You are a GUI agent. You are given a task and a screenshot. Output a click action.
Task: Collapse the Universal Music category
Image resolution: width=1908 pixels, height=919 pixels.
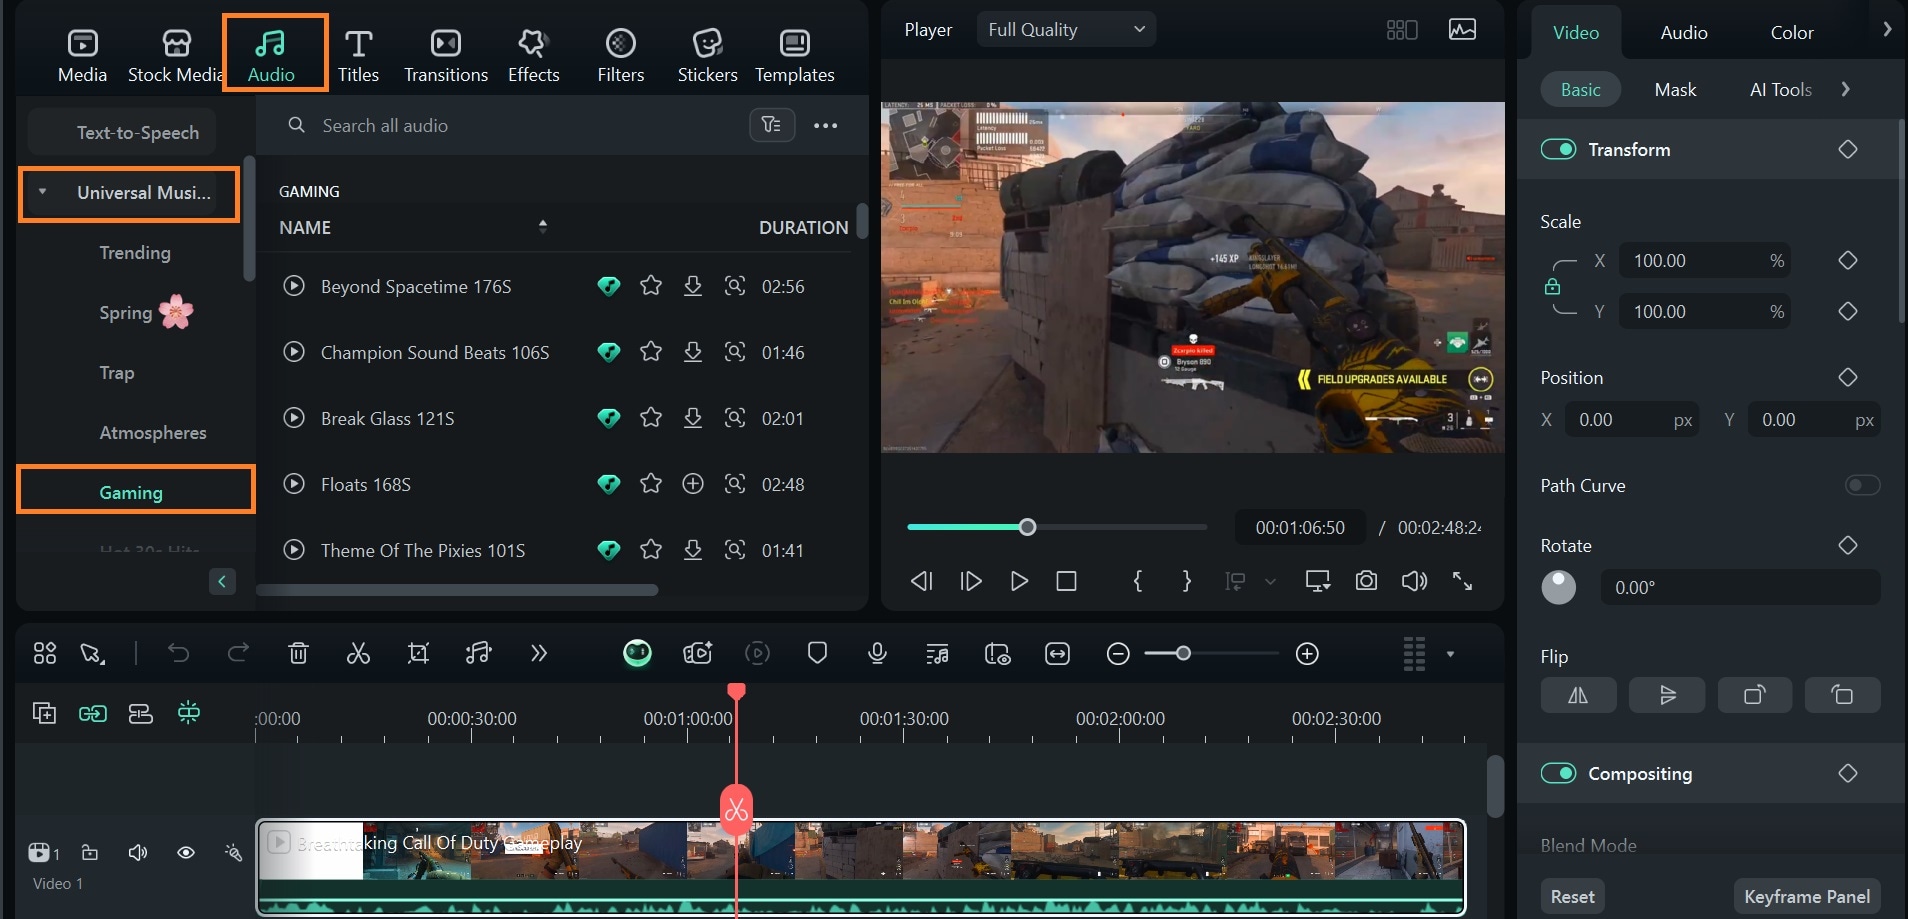42,192
